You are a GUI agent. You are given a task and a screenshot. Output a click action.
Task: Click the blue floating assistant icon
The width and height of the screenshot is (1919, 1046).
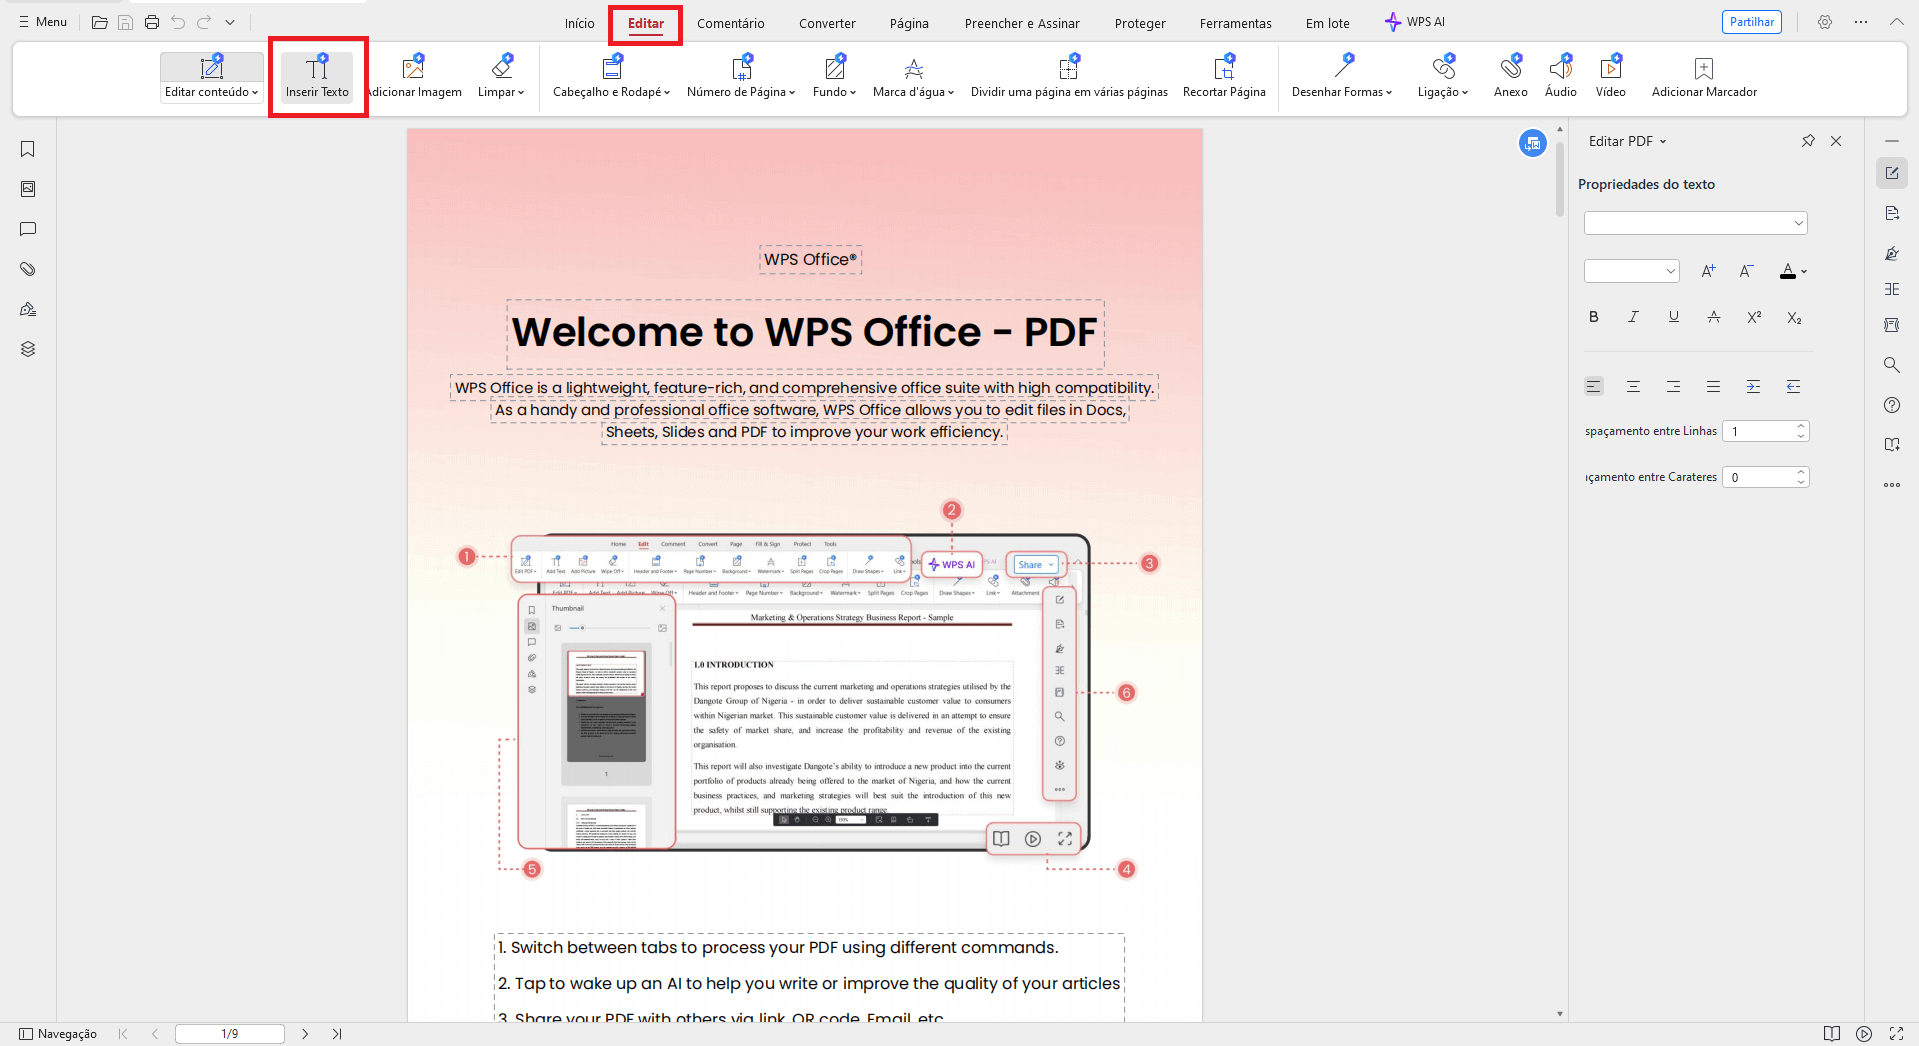click(1532, 144)
